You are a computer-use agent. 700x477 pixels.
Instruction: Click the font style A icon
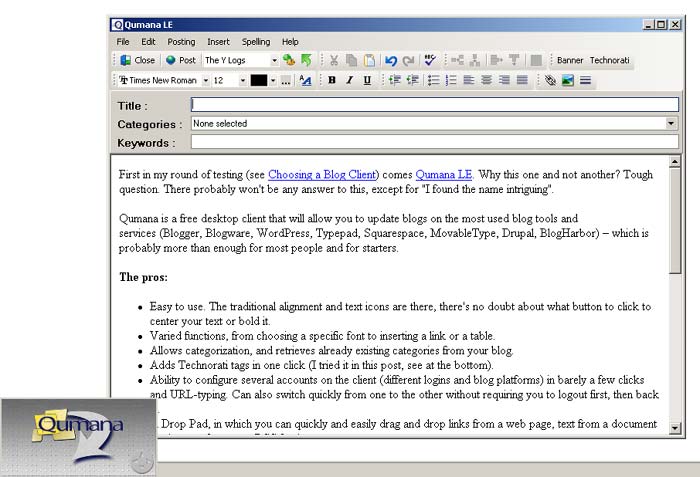click(305, 80)
